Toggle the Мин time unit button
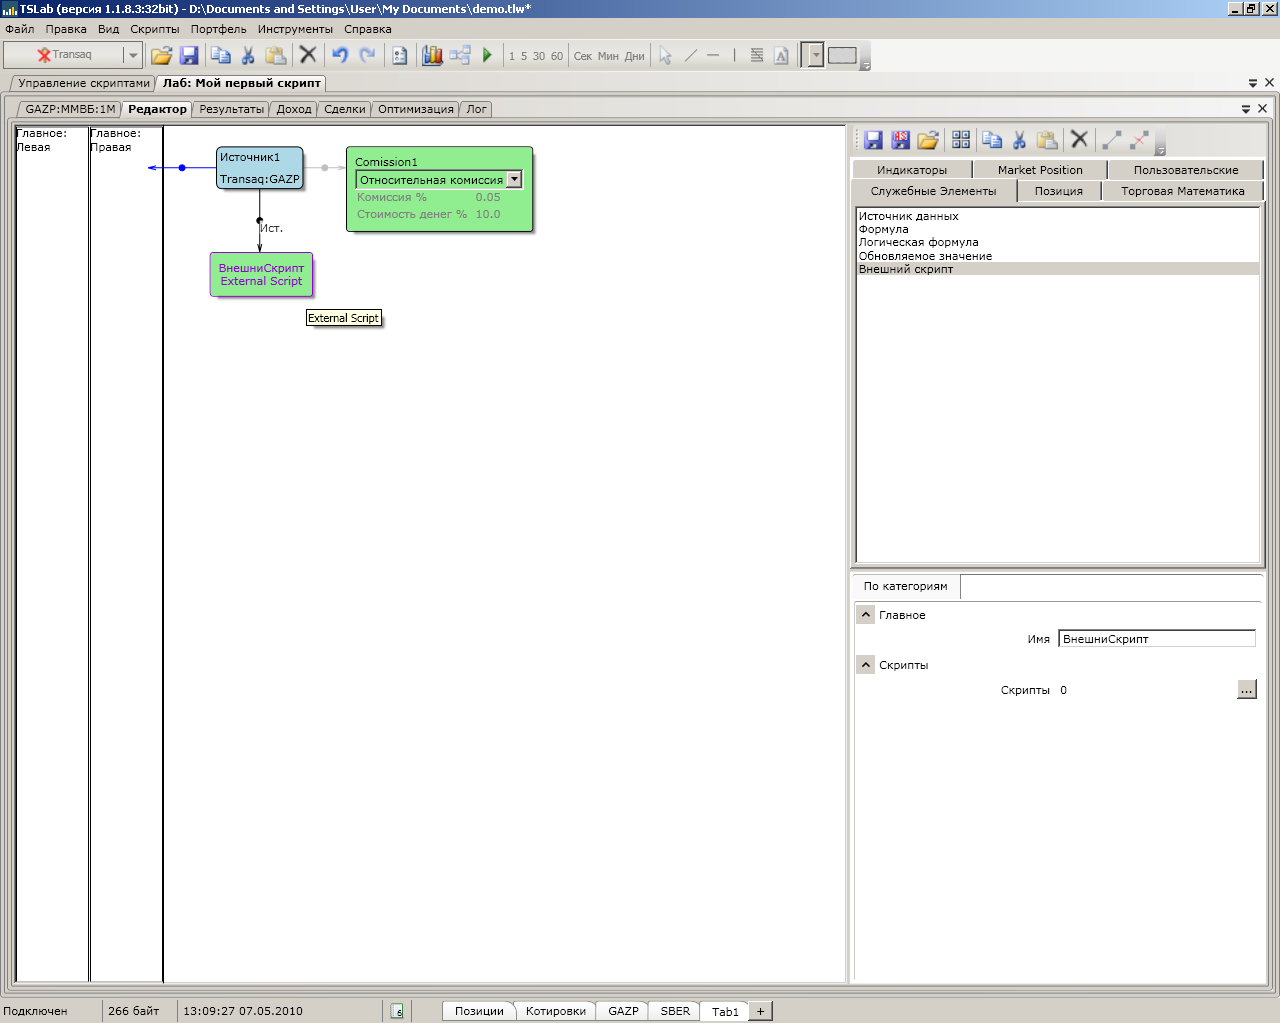This screenshot has height=1024, width=1280. click(608, 56)
